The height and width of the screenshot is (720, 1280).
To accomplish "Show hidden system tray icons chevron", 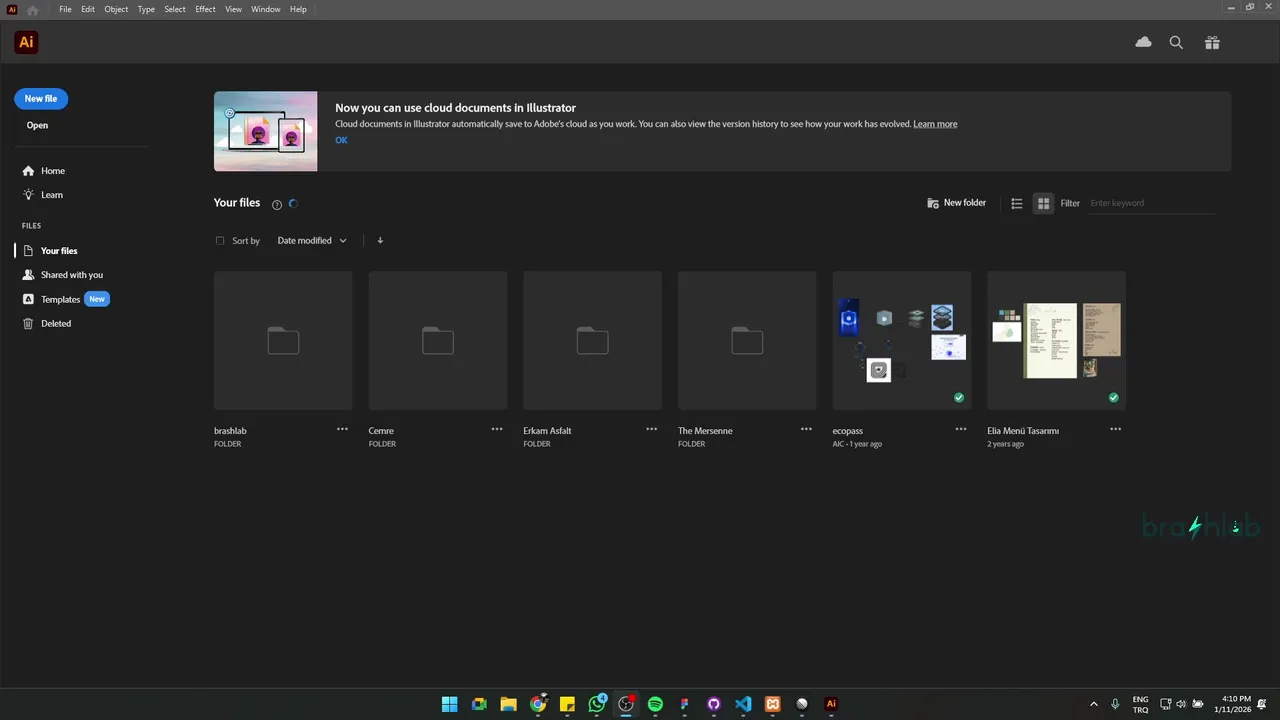I will coord(1093,704).
